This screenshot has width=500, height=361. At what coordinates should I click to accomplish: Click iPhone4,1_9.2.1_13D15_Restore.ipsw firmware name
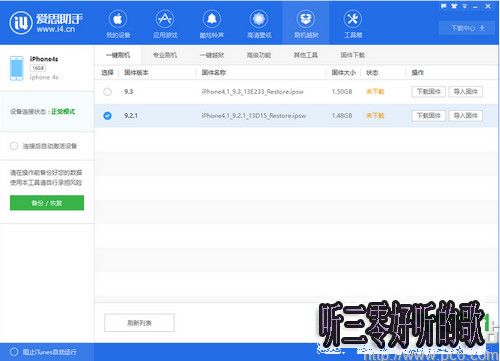click(254, 116)
